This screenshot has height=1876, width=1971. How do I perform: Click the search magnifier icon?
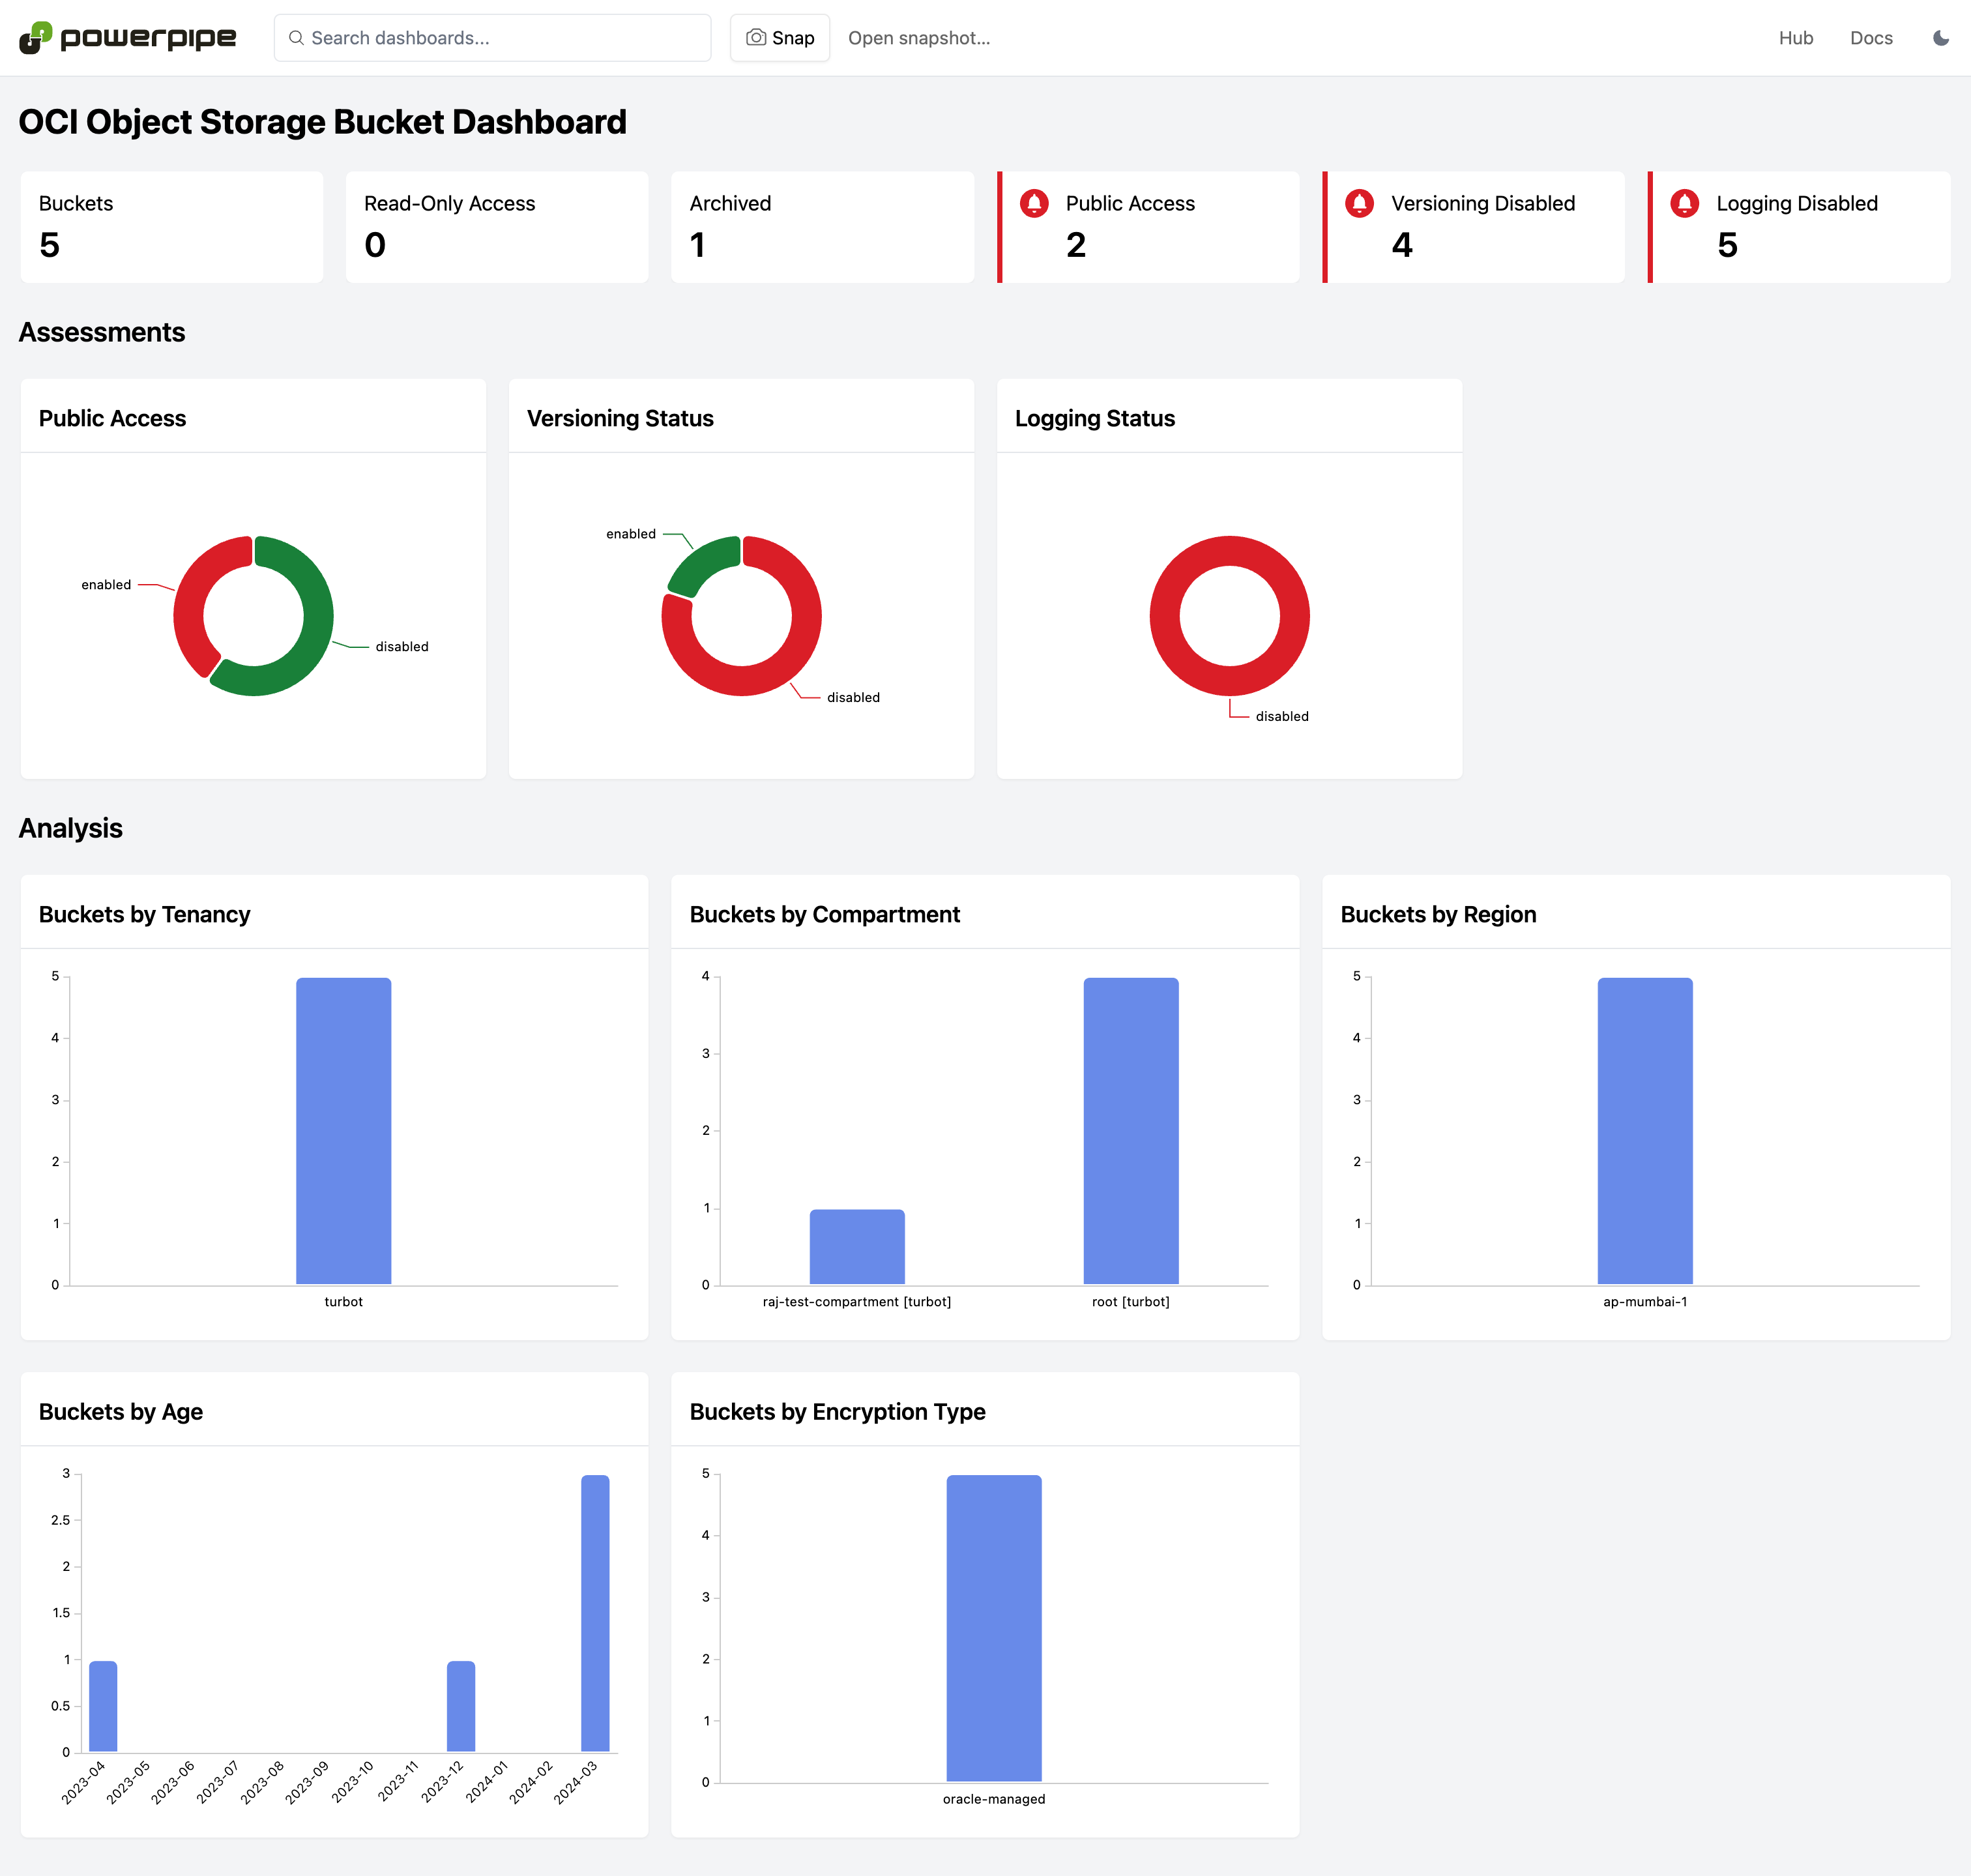tap(296, 38)
